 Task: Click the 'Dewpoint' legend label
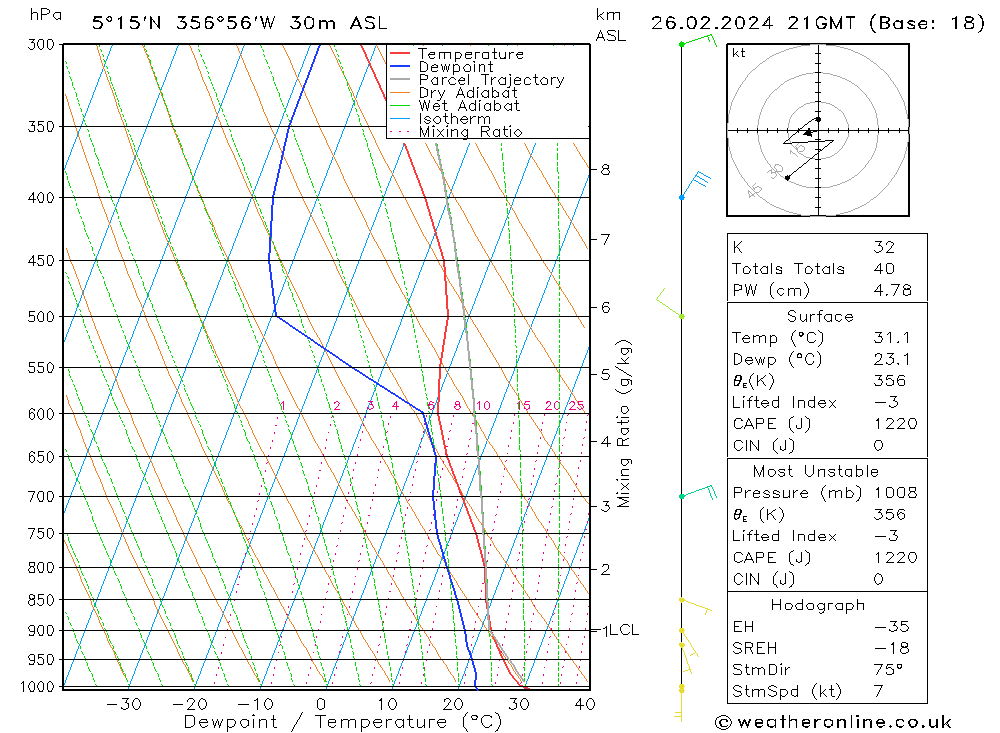pos(456,67)
